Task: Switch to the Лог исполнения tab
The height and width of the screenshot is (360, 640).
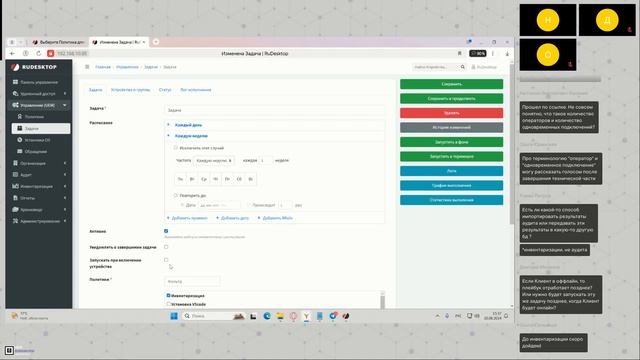Action: coord(196,89)
